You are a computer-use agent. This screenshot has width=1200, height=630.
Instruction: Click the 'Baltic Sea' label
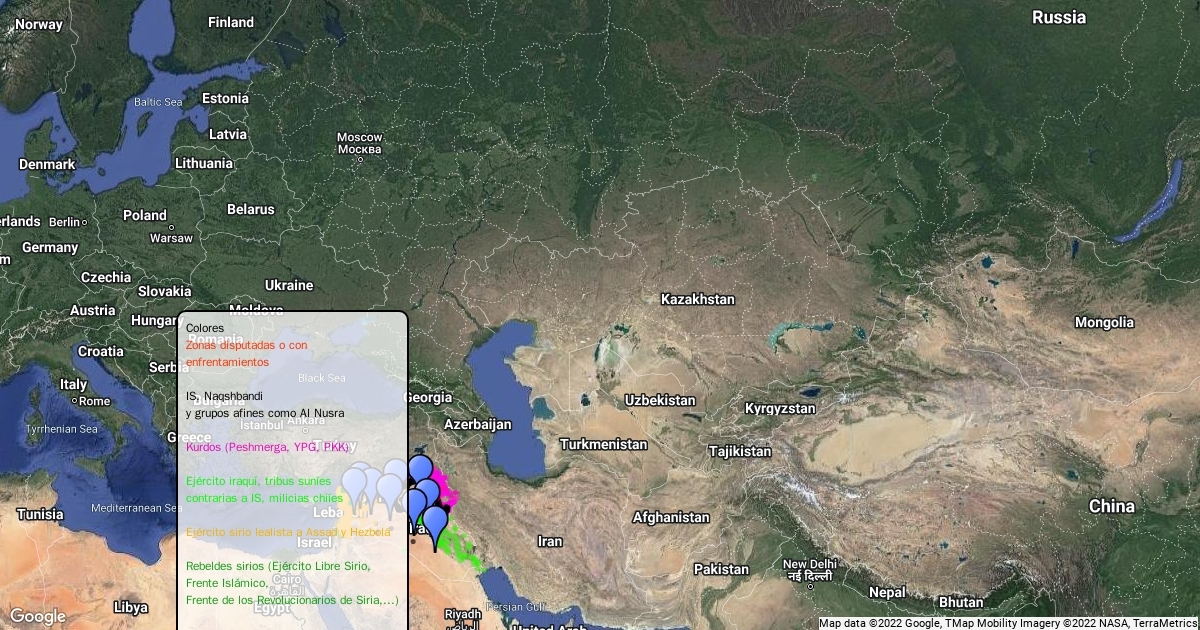point(158,102)
